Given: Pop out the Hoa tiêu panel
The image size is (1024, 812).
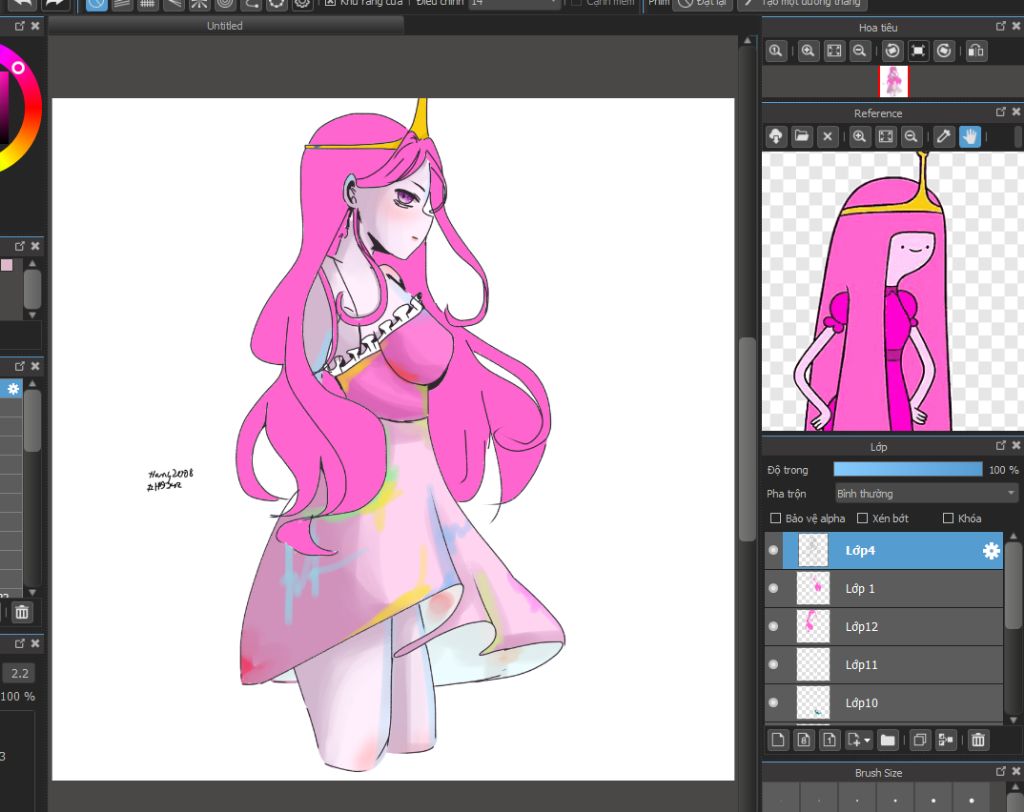Looking at the screenshot, I should coord(1000,26).
